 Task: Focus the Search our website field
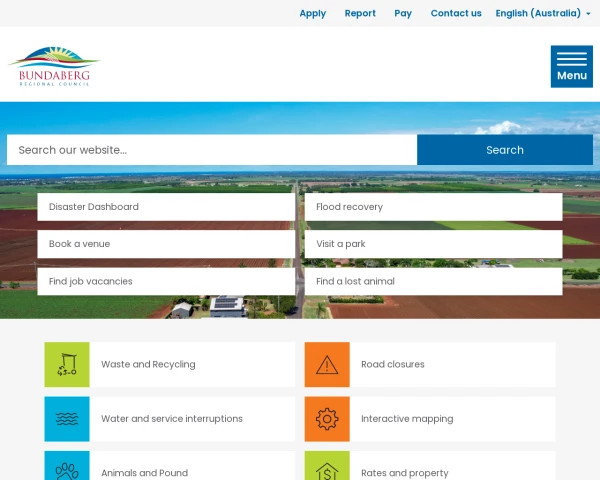(x=212, y=150)
